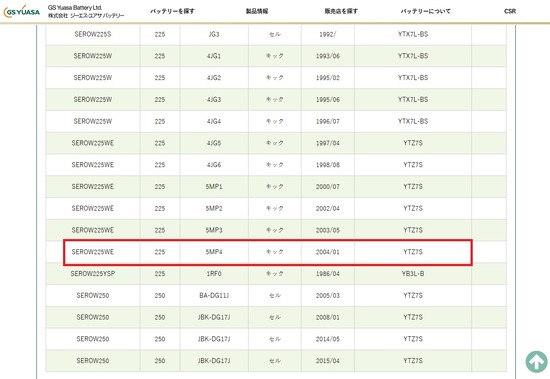
Task: Select the 2000/07 date cell
Action: click(x=328, y=187)
